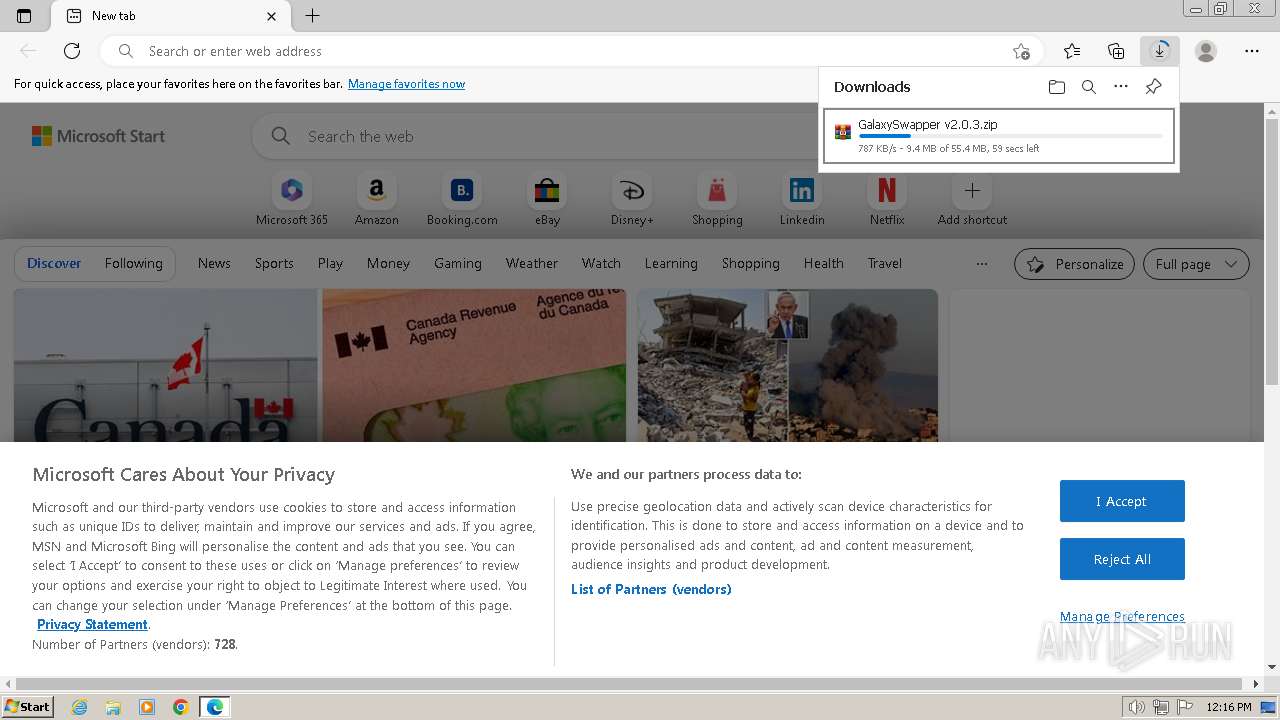
Task: Open the News category
Action: click(214, 263)
